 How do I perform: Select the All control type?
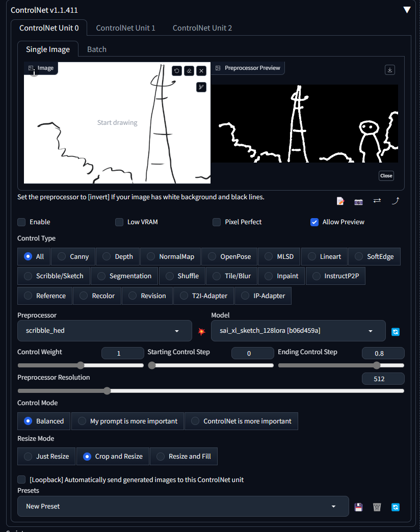click(34, 256)
